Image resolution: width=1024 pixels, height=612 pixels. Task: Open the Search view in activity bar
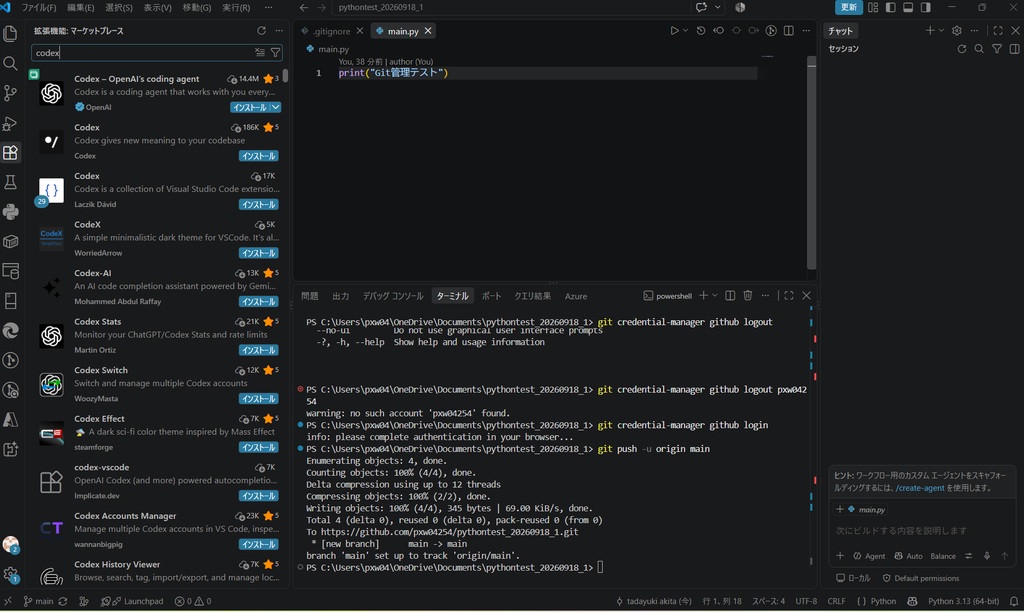[10, 63]
